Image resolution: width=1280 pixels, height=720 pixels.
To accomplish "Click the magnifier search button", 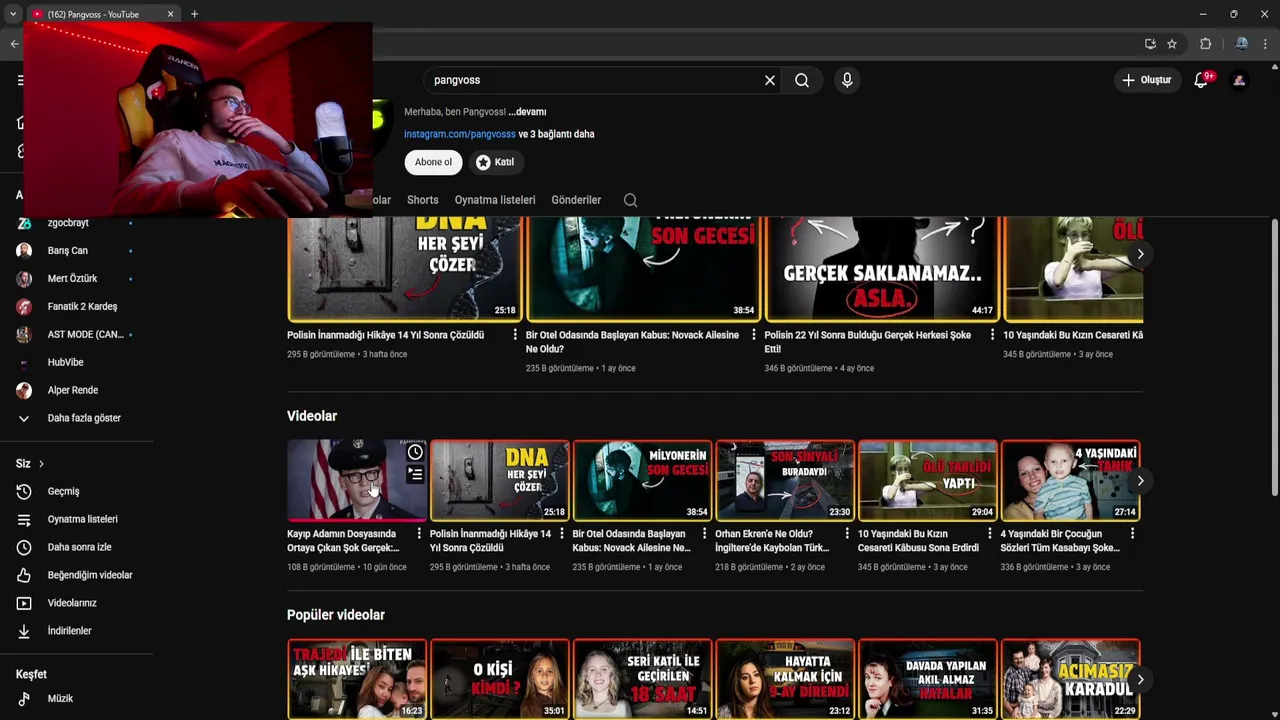I will (802, 80).
